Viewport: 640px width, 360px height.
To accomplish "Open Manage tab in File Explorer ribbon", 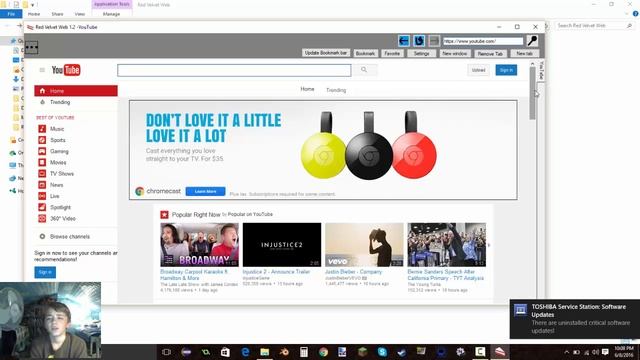I will point(111,14).
